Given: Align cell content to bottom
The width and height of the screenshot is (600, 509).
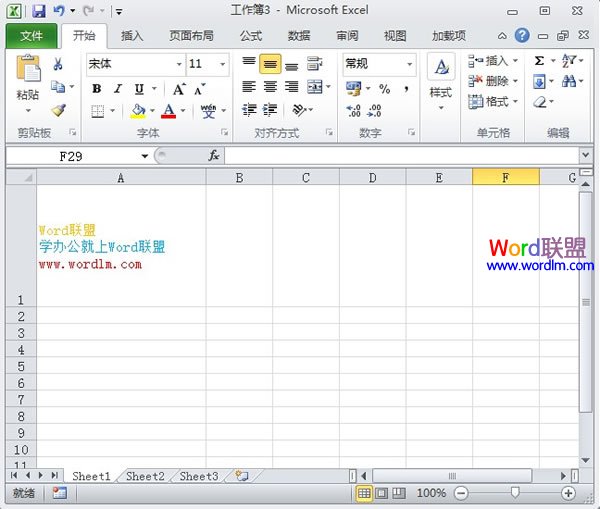Looking at the screenshot, I should coord(292,64).
